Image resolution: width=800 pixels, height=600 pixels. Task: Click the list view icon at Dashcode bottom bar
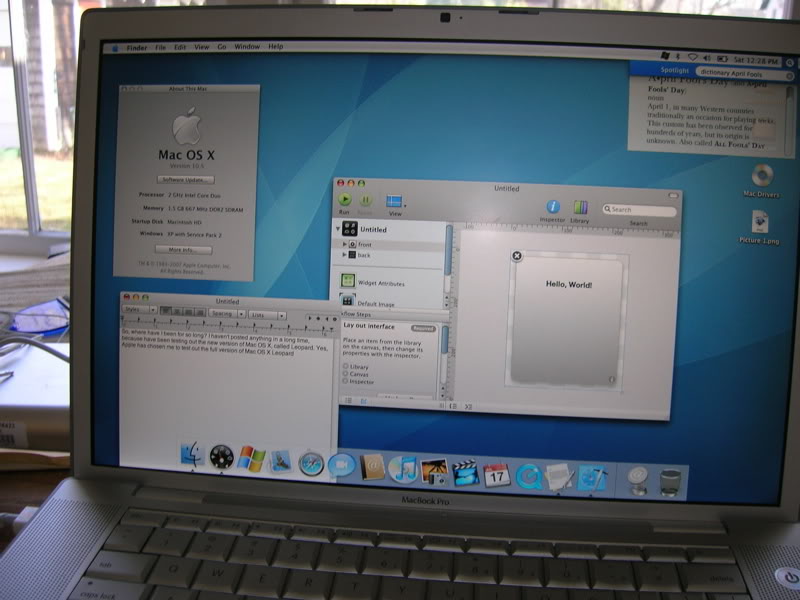coord(349,401)
